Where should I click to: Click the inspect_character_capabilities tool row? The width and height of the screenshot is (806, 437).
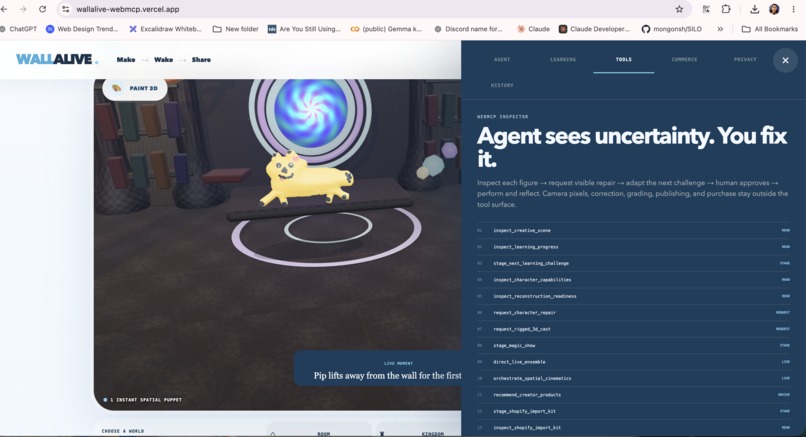tap(633, 280)
